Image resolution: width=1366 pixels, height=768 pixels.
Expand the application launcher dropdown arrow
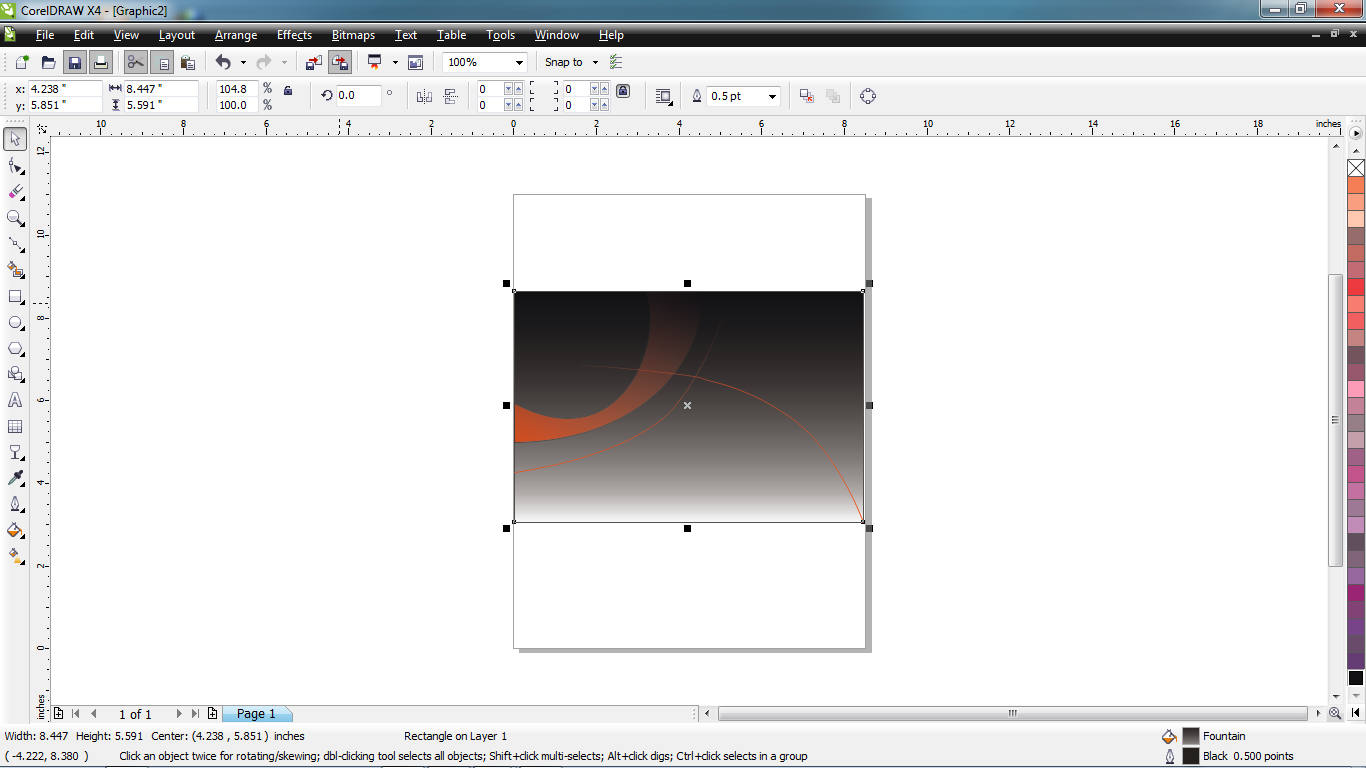coord(395,62)
